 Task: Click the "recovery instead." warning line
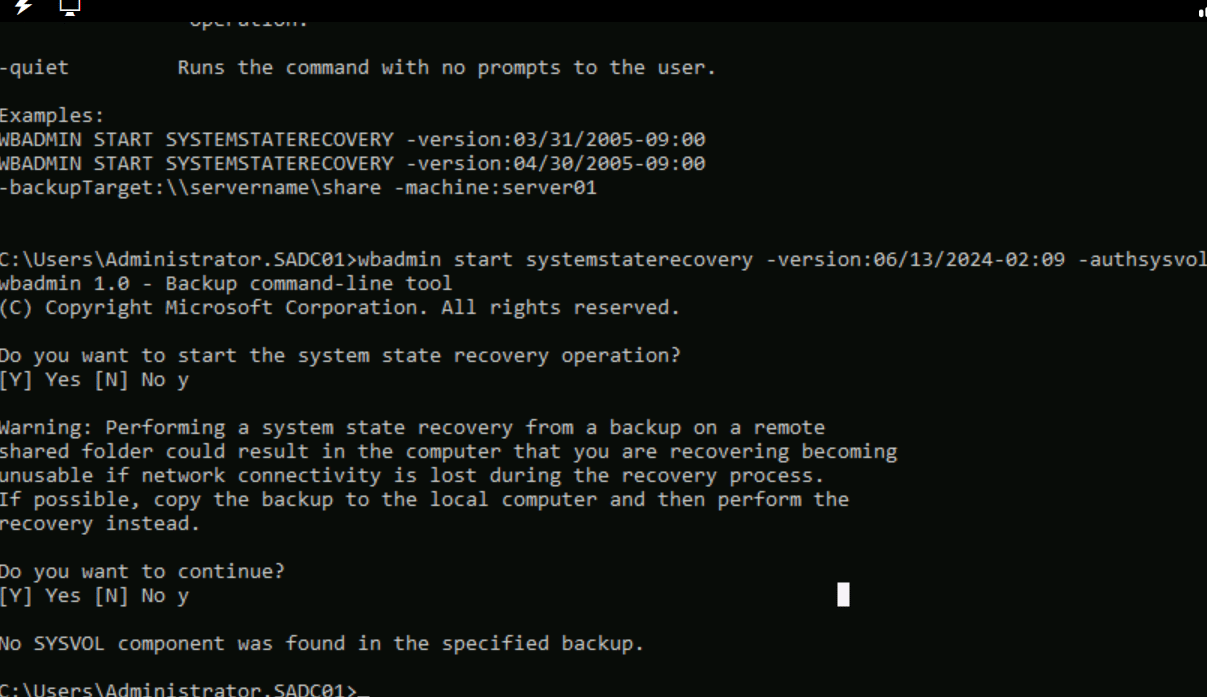[100, 524]
